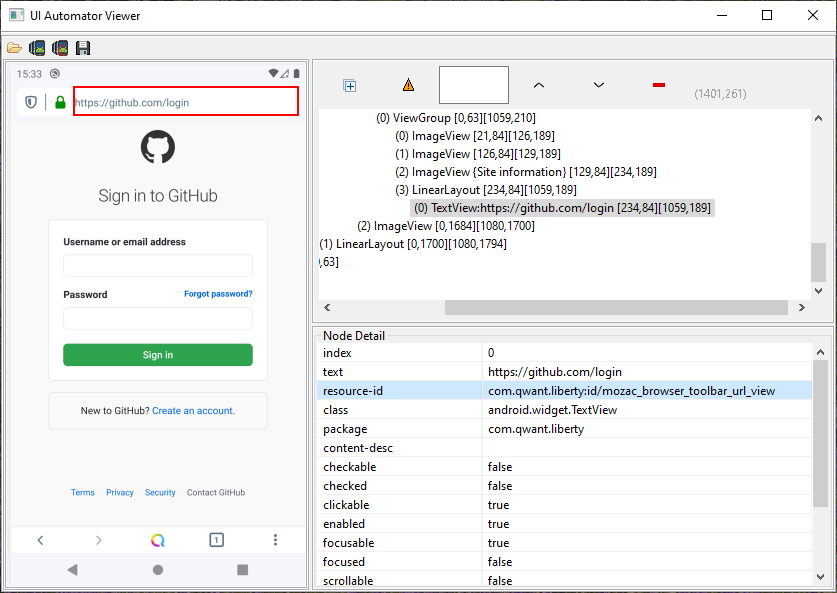Click the clickable property row
This screenshot has width=837, height=593.
pos(564,505)
